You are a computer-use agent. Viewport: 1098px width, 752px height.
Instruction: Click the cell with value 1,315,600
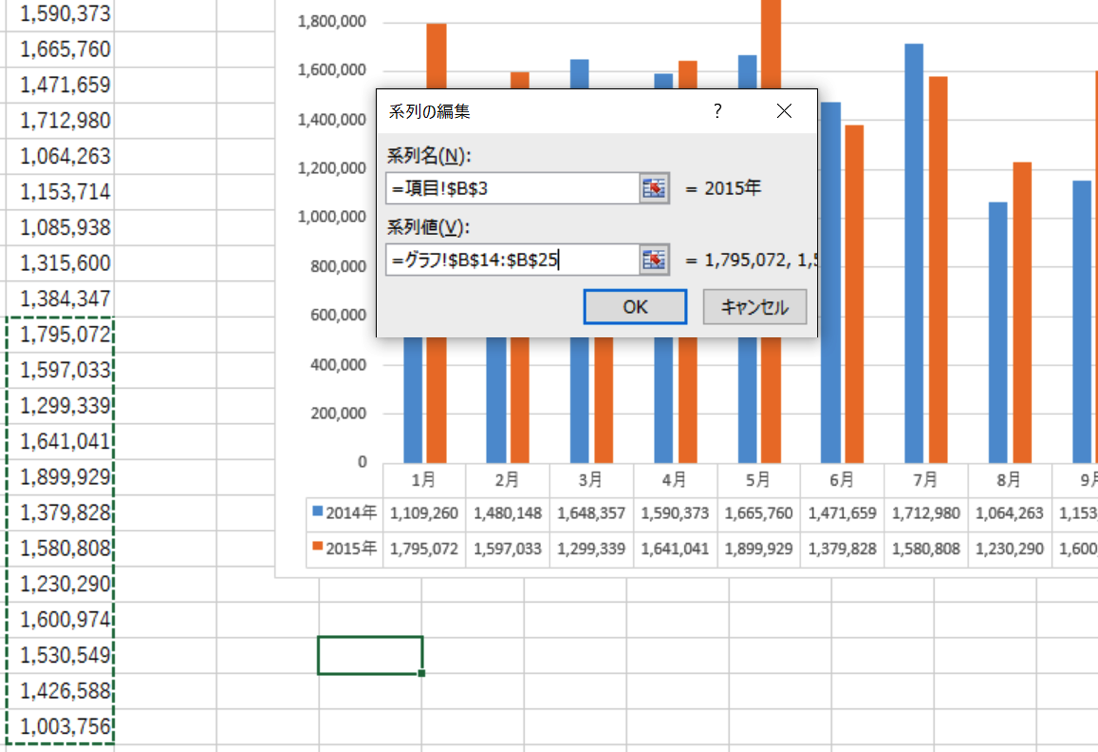[60, 263]
